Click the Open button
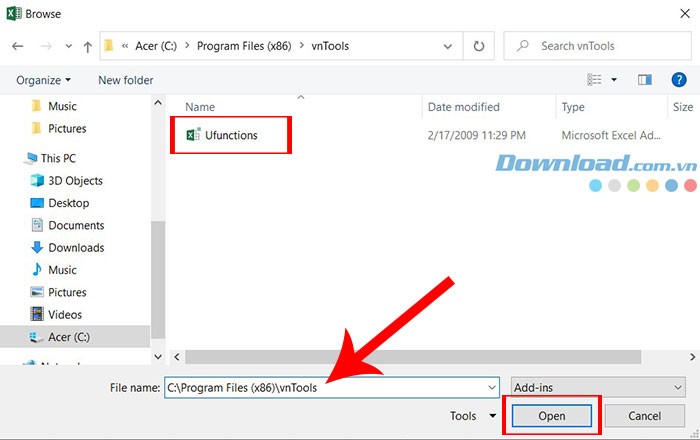Screen dimensions: 700x440 coord(552,416)
